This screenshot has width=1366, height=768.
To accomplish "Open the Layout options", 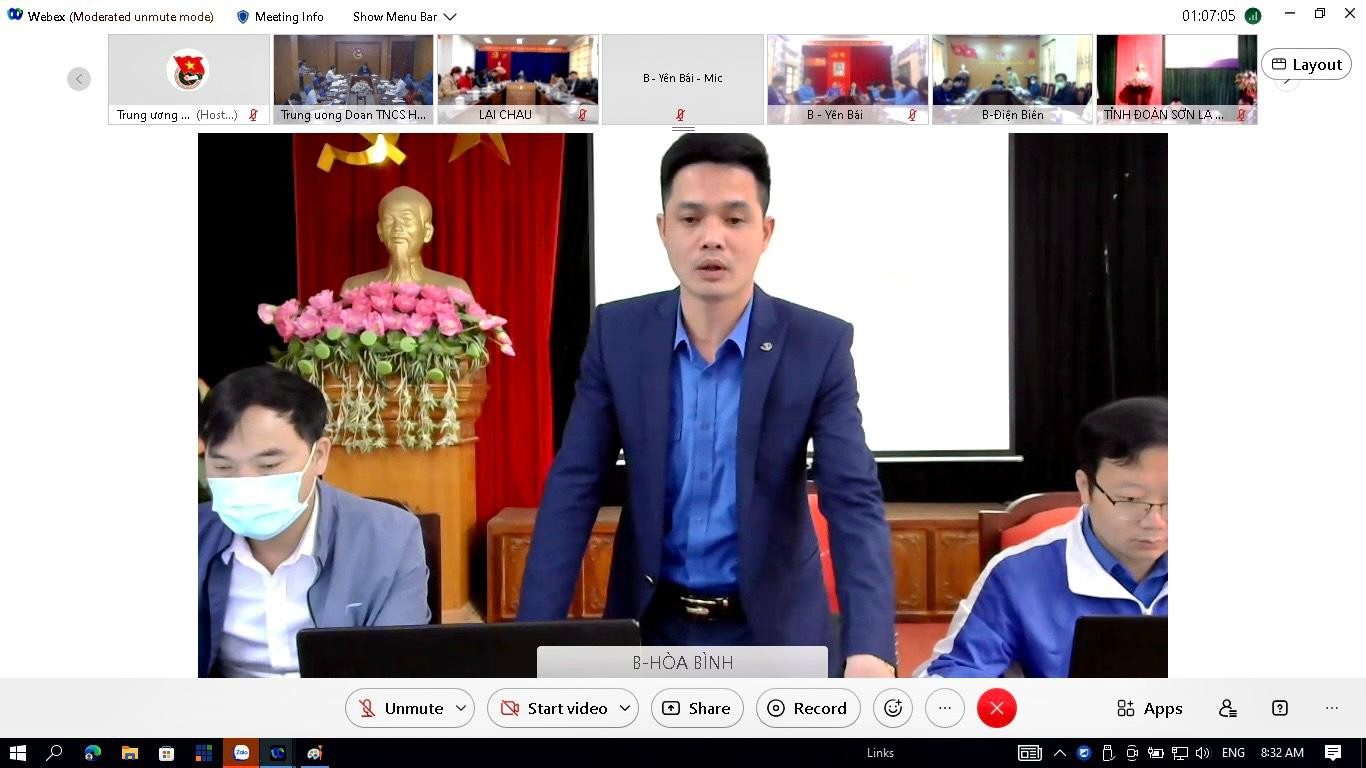I will pos(1307,63).
